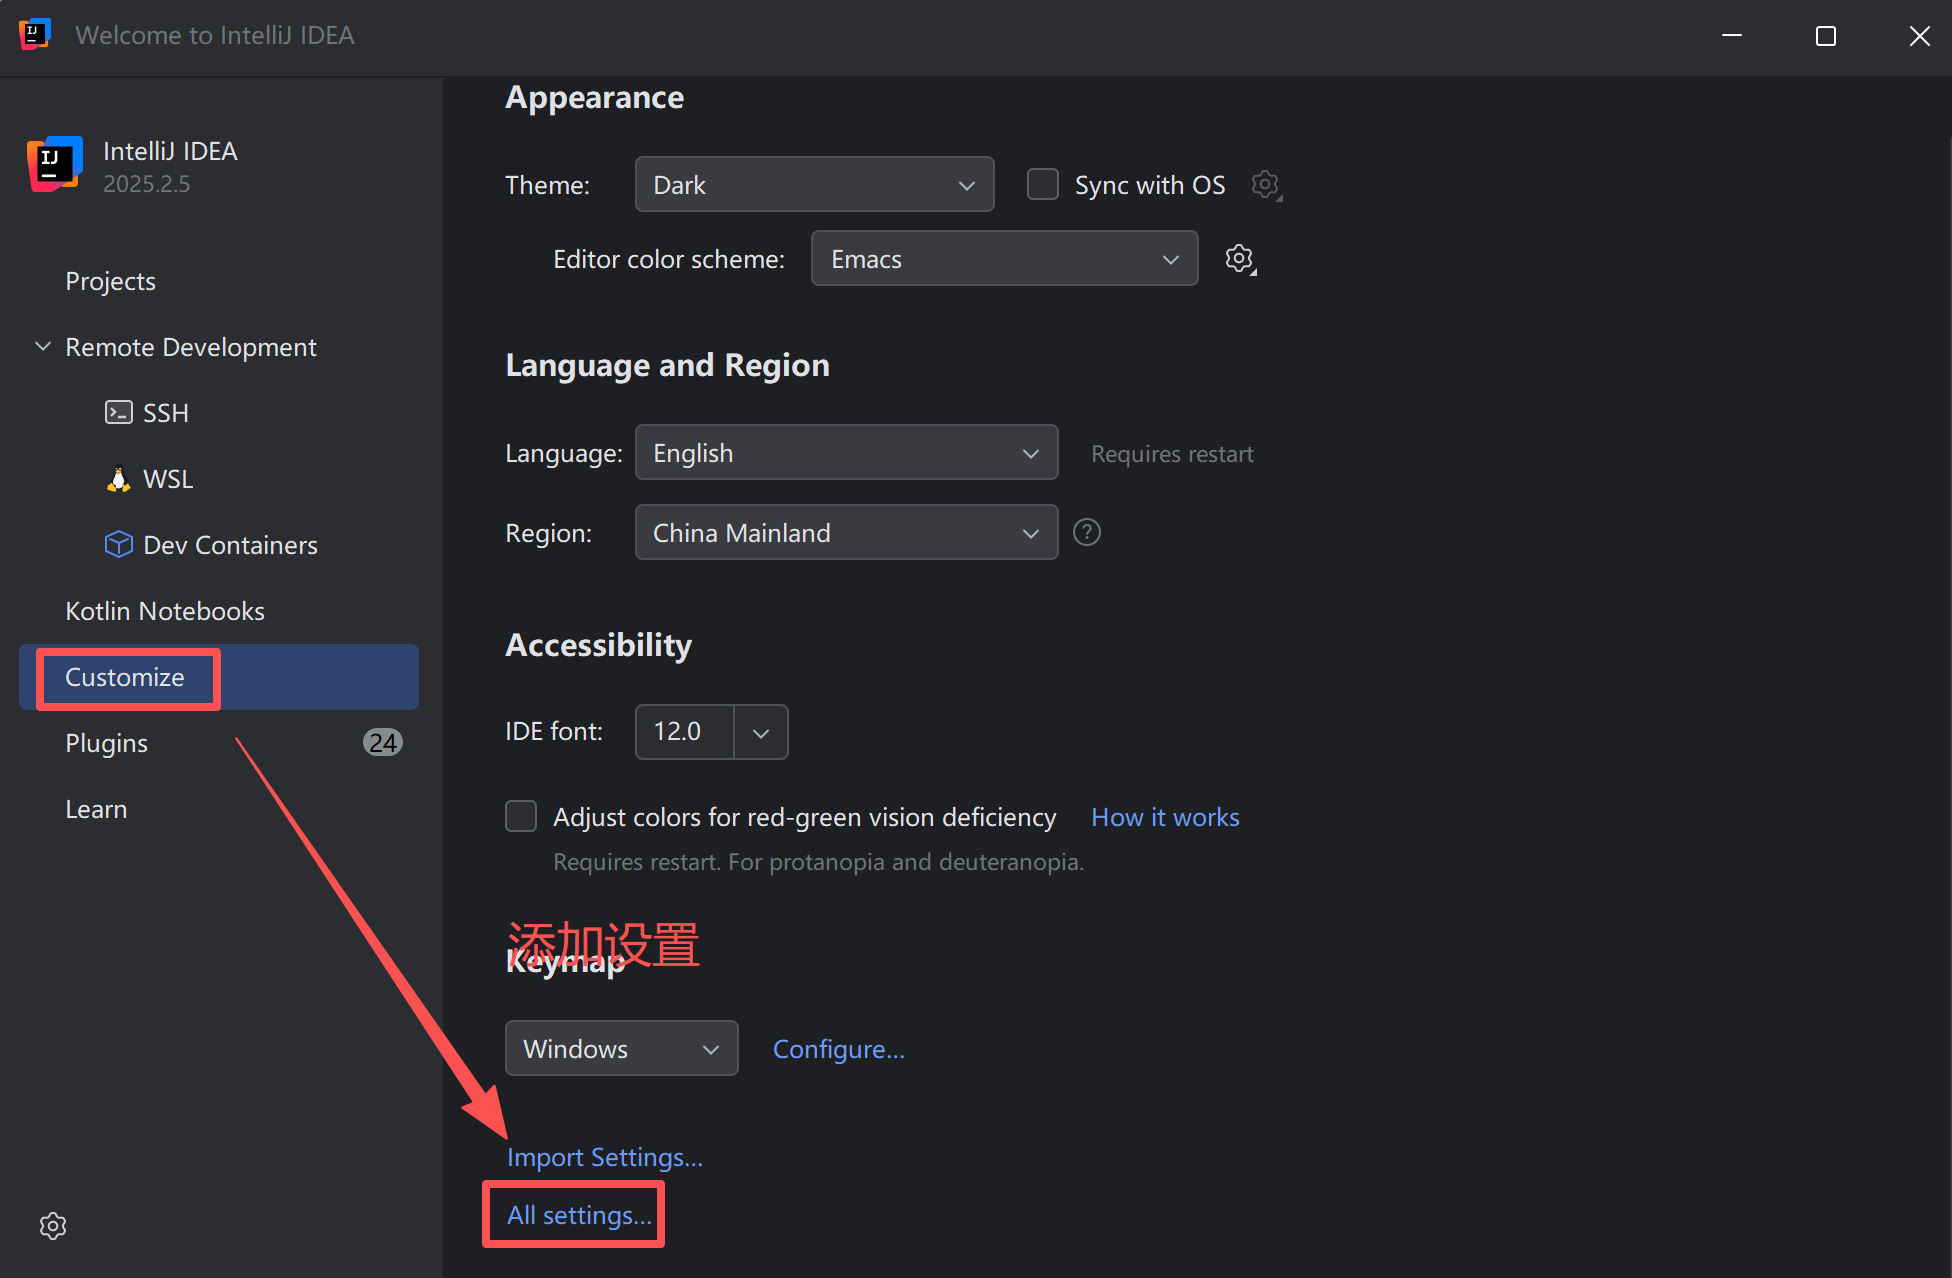Close the Welcome to IntelliJ IDEA window
The image size is (1952, 1278).
[x=1919, y=36]
